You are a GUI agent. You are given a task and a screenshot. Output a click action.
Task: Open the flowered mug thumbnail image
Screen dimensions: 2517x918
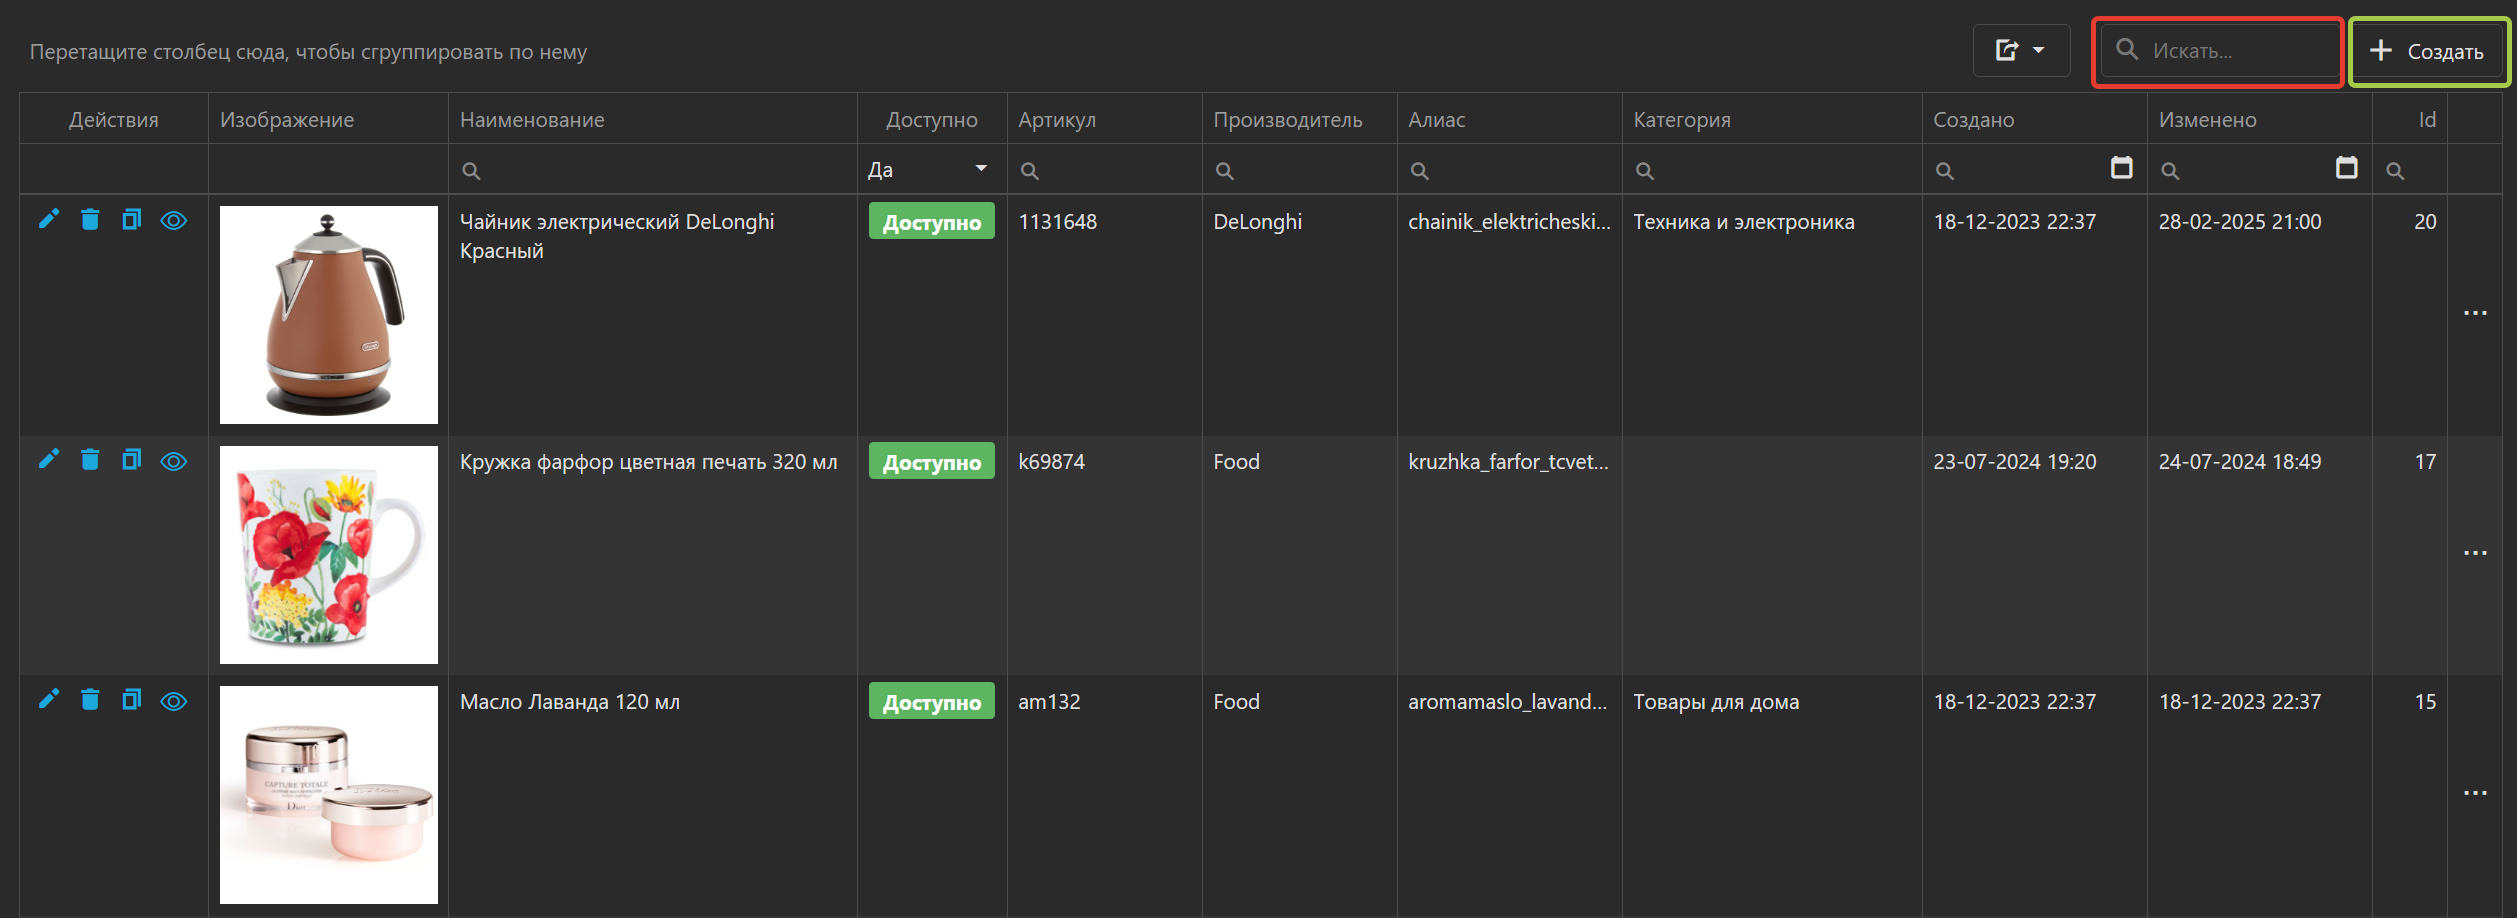coord(329,555)
